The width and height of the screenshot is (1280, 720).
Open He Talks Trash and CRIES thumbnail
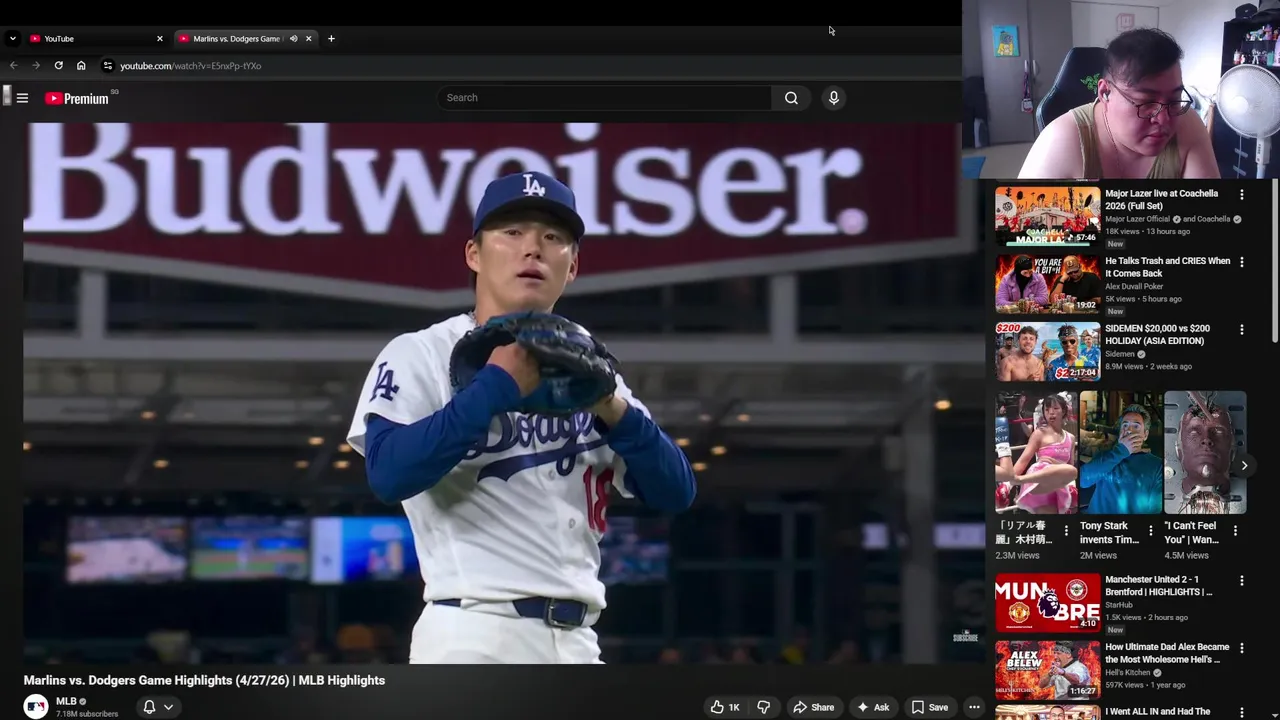[1047, 283]
